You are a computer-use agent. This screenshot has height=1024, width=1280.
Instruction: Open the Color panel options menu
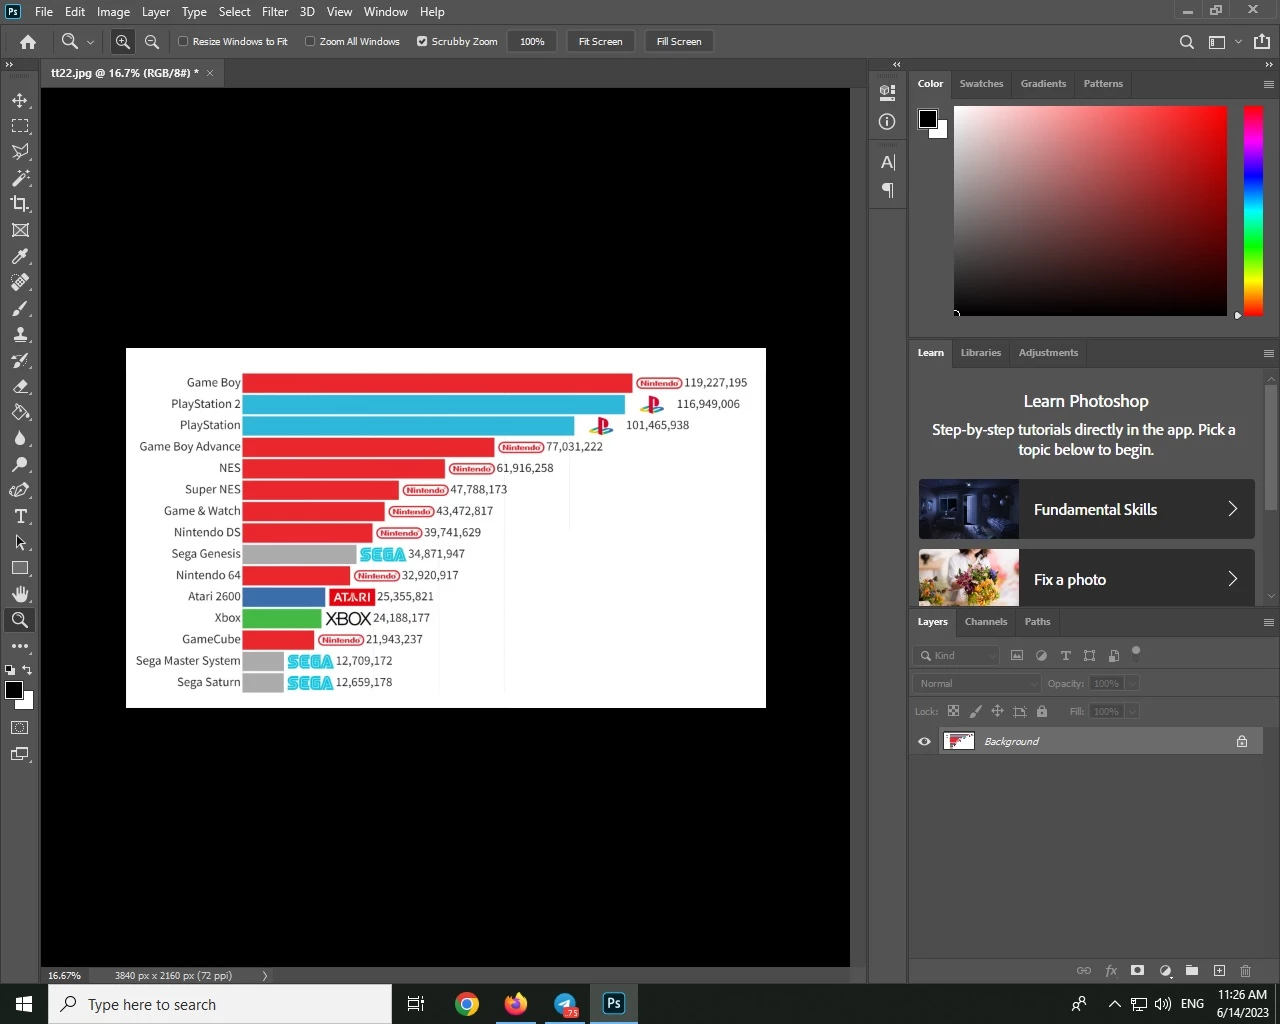[x=1268, y=84]
